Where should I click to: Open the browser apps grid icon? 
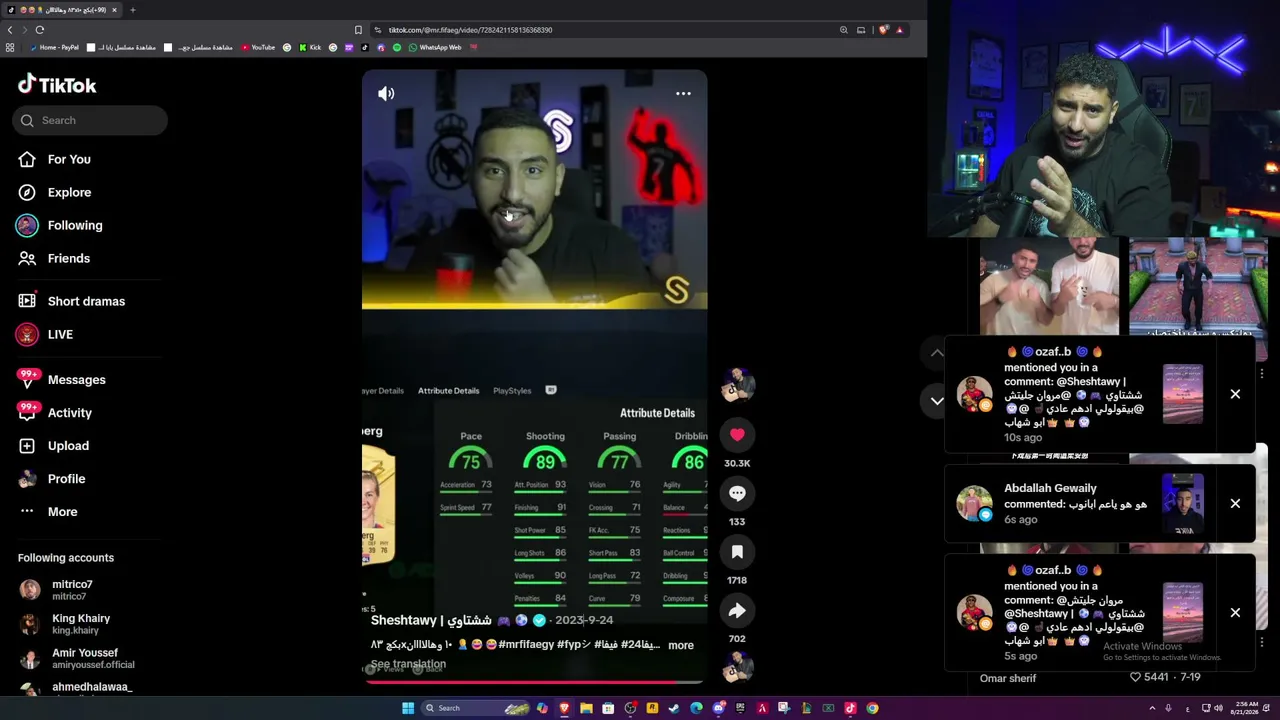10,48
